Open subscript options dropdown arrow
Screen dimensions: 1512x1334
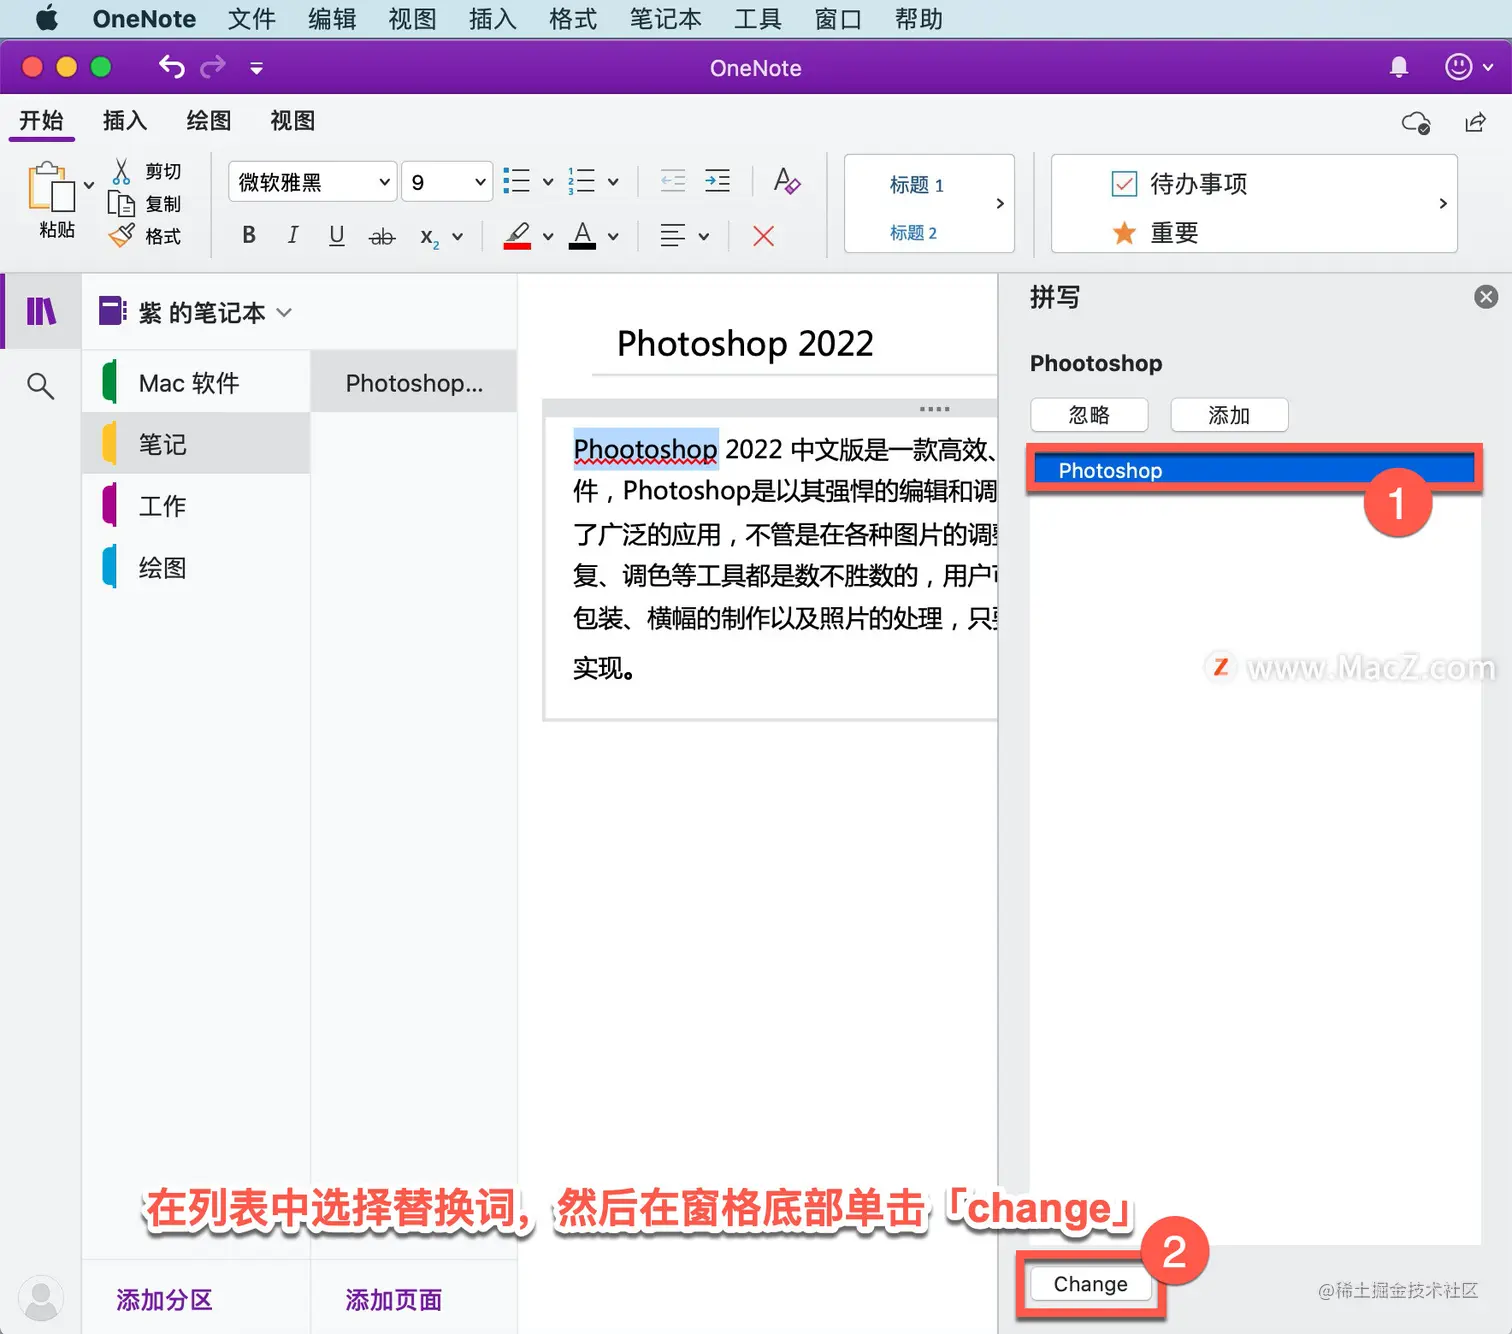pos(457,237)
